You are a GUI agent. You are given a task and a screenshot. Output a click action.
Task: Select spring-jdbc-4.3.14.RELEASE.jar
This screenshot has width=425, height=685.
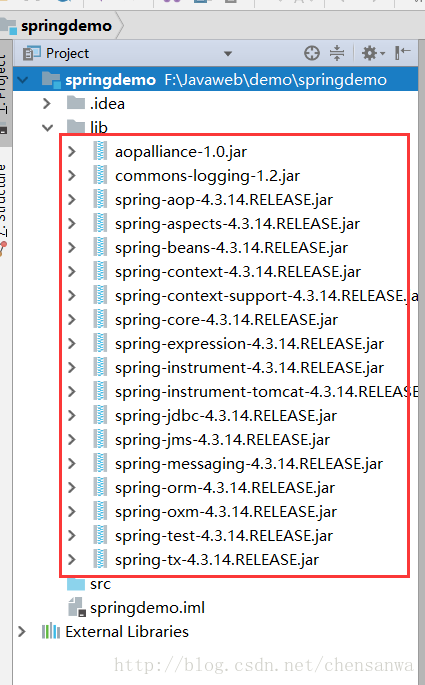click(x=226, y=416)
